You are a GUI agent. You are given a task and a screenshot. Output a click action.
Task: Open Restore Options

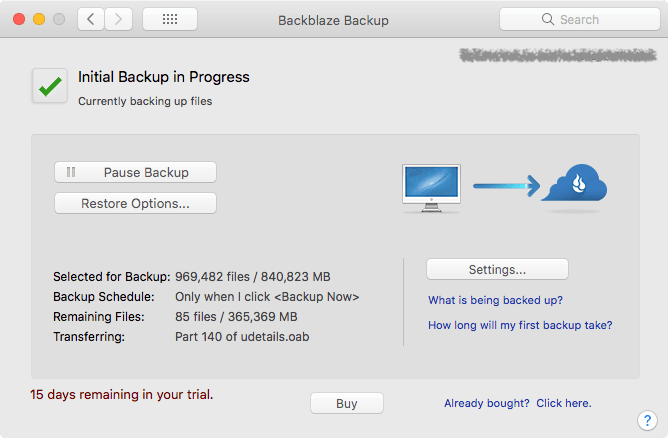(x=135, y=203)
